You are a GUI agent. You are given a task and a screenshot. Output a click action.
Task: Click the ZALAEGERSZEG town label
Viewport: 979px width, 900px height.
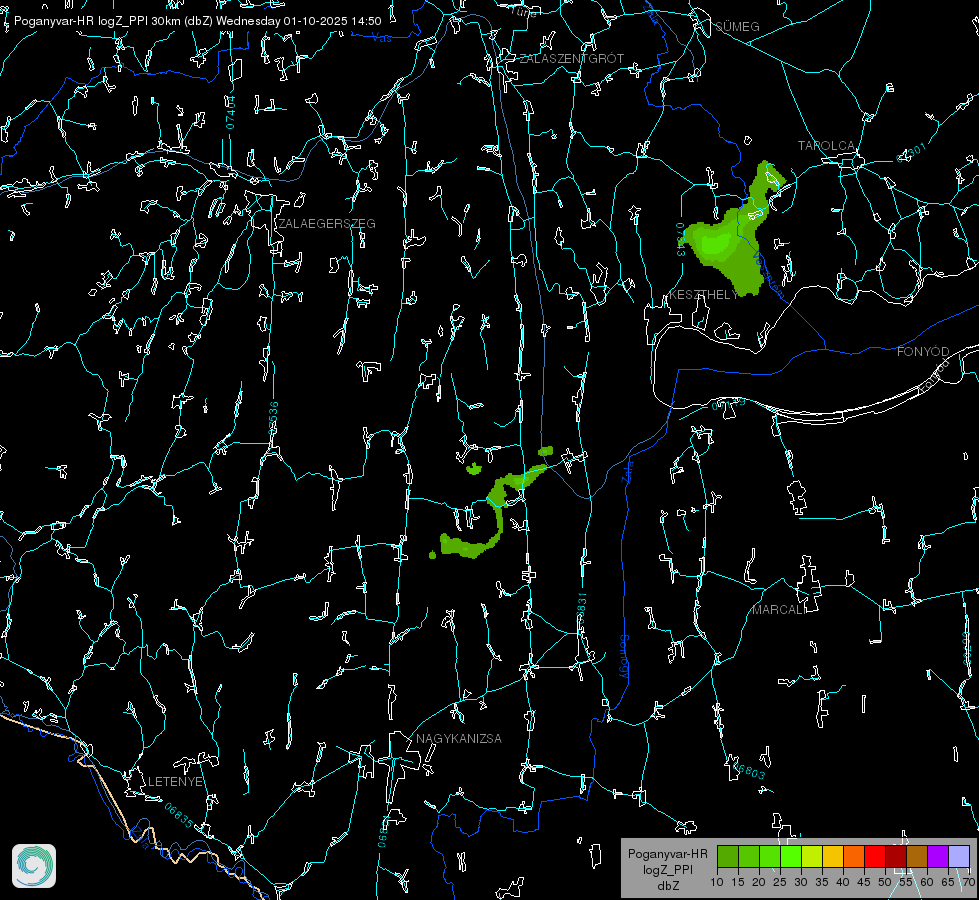coord(327,223)
